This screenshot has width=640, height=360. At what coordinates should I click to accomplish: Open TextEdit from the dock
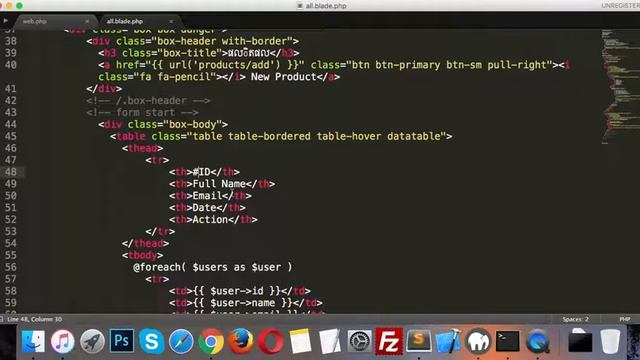pos(330,341)
